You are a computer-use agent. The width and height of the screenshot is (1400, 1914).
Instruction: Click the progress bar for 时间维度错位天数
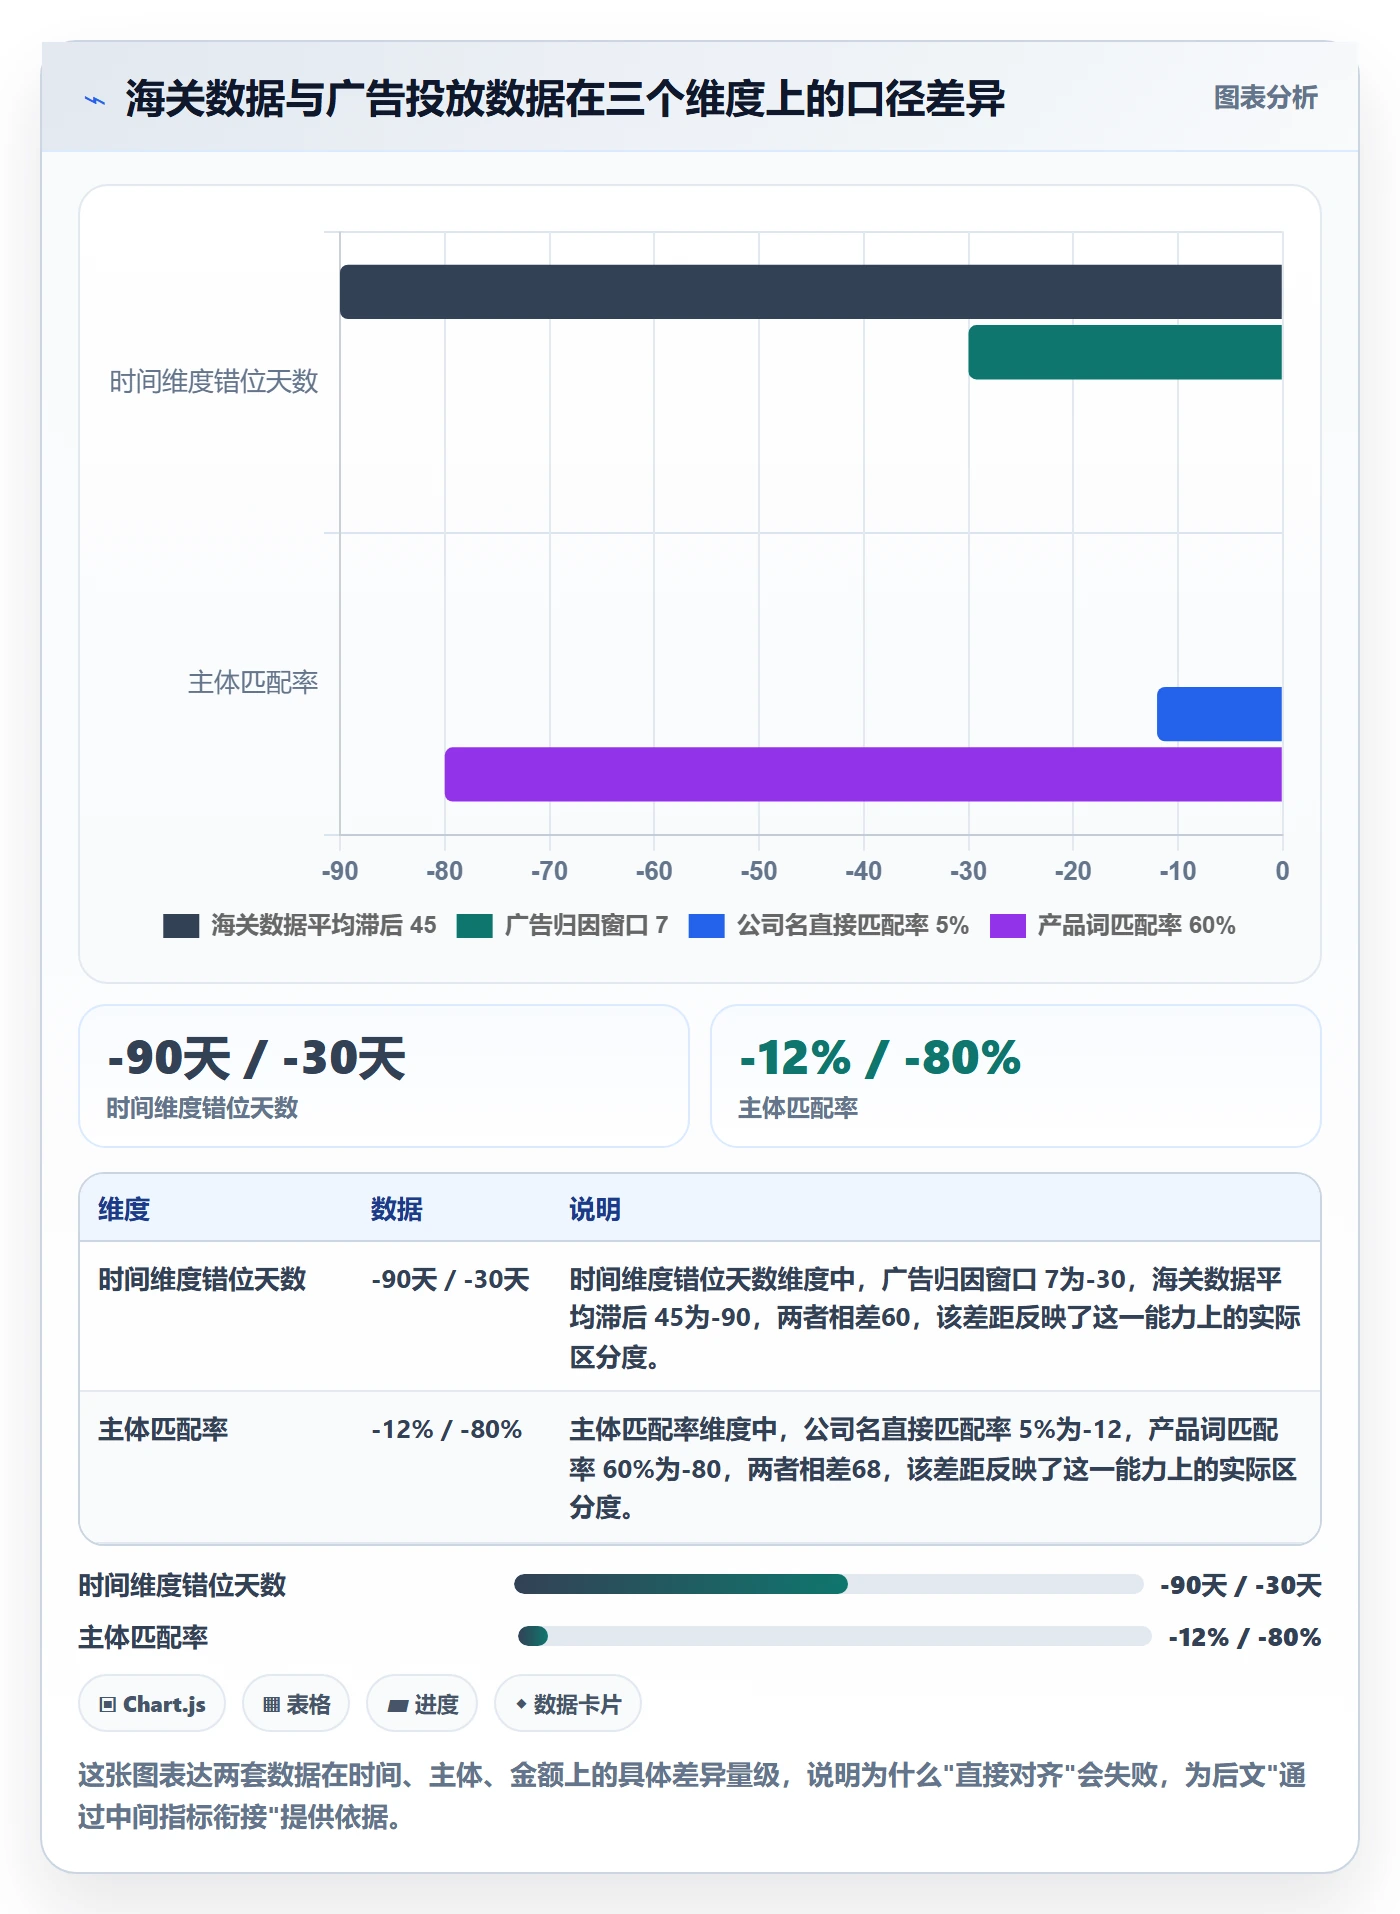pyautogui.click(x=828, y=1584)
